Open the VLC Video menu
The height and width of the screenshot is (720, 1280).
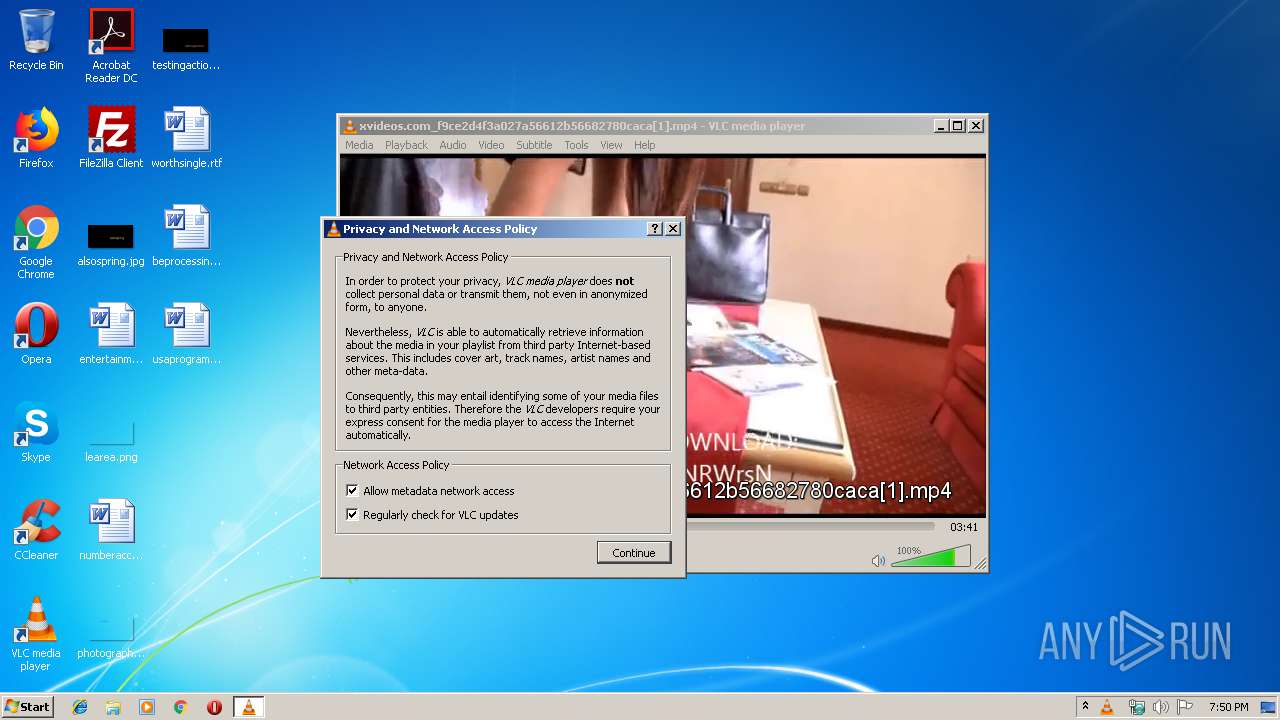pos(491,145)
